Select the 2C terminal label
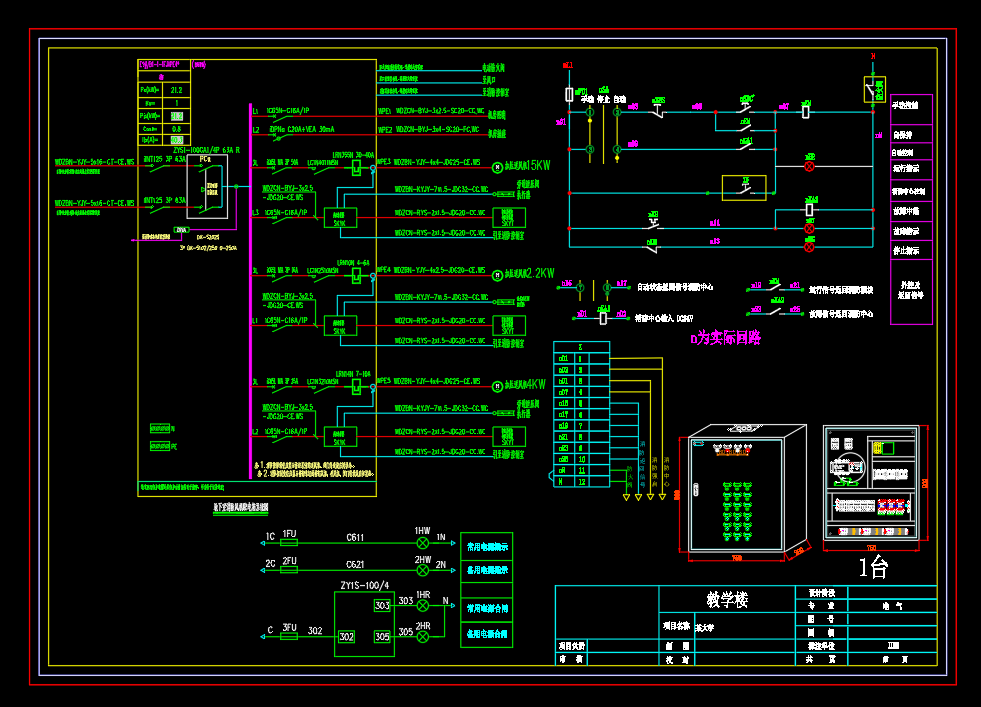 click(270, 564)
